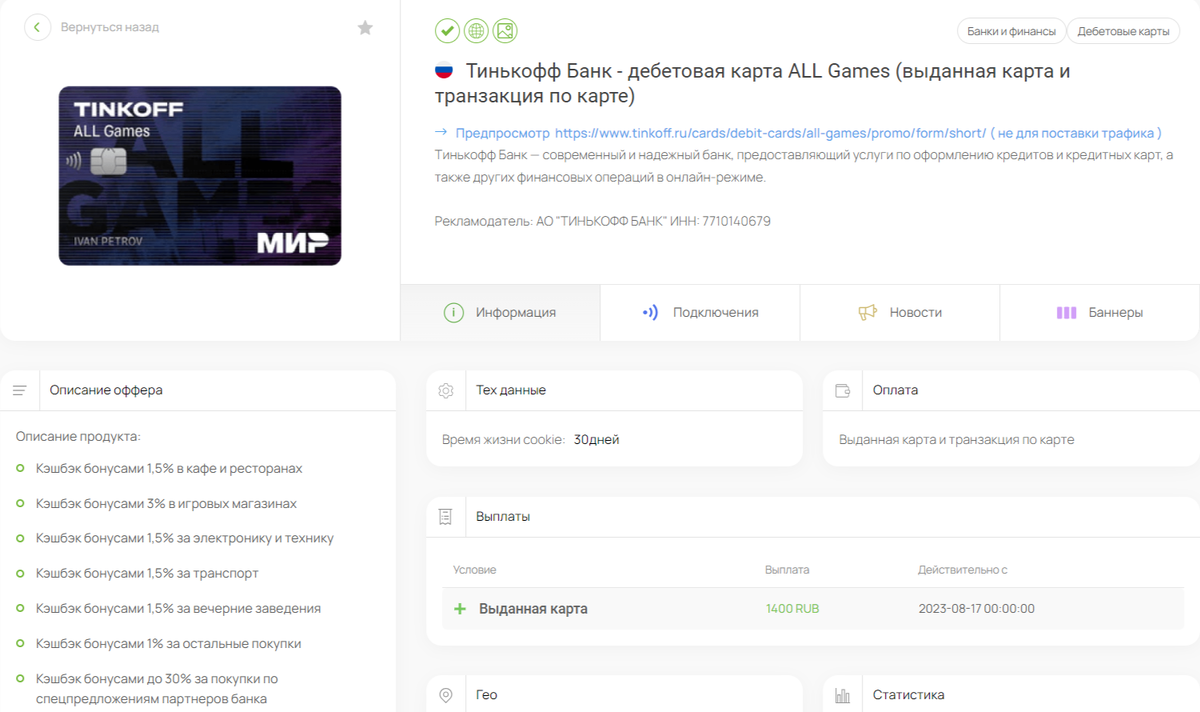Click the Описание продукта heading
This screenshot has height=712, width=1200.
78,437
